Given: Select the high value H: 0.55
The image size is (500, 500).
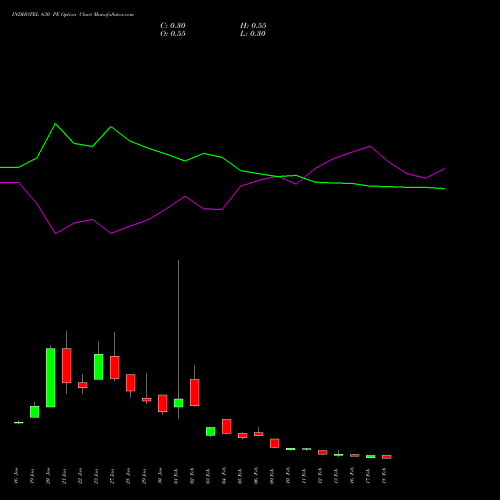Looking at the screenshot, I should click(x=253, y=26).
